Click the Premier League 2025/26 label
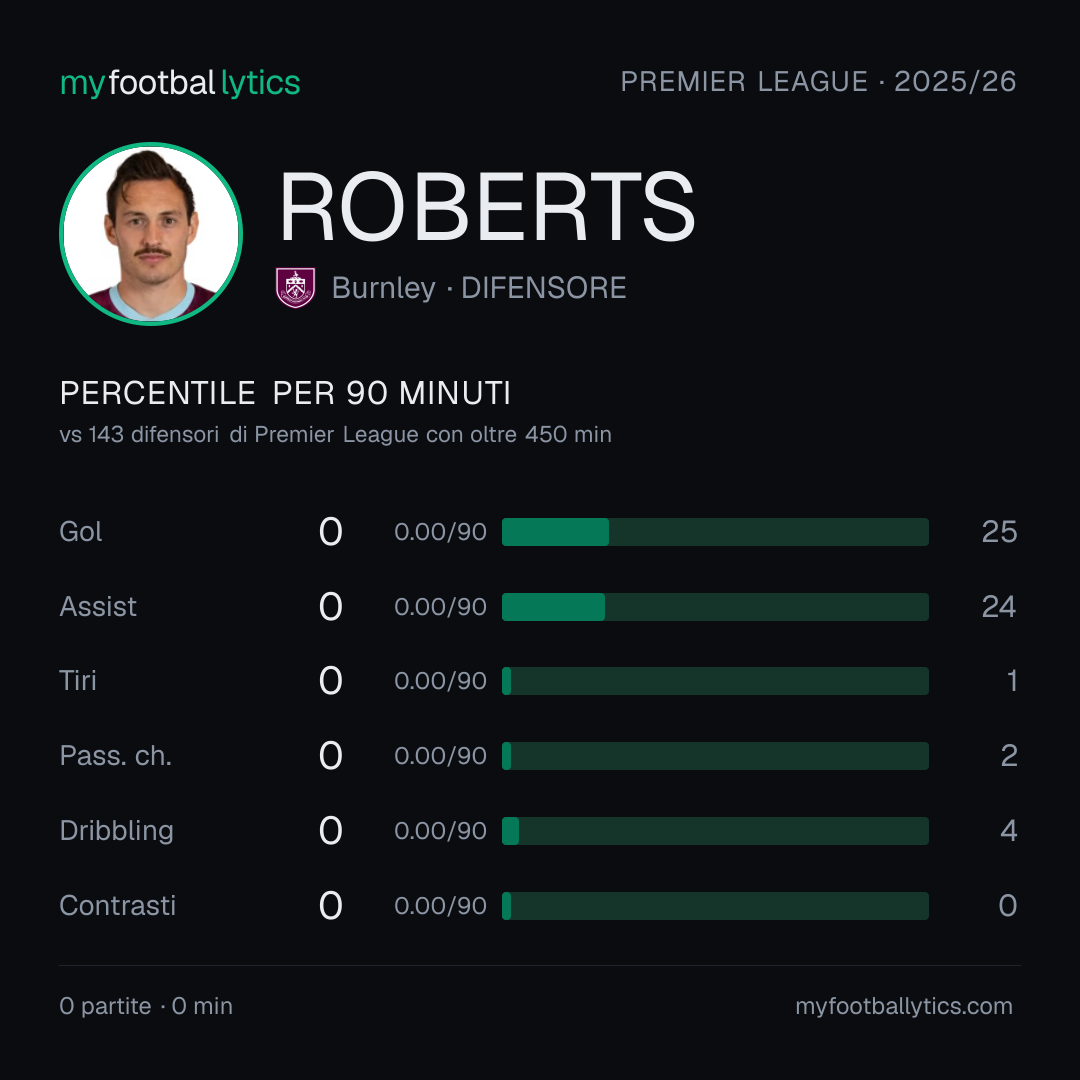The image size is (1080, 1080). 818,82
